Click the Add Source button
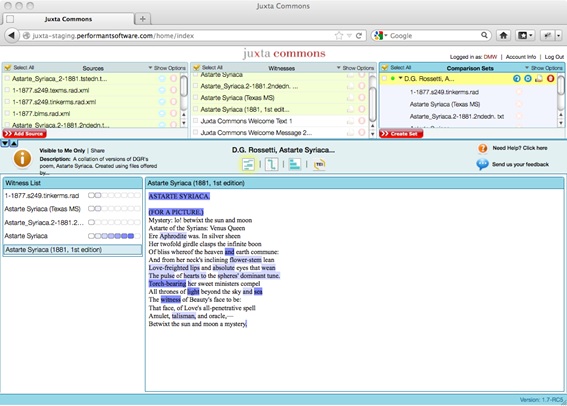This screenshot has height=406, width=567. [24, 134]
